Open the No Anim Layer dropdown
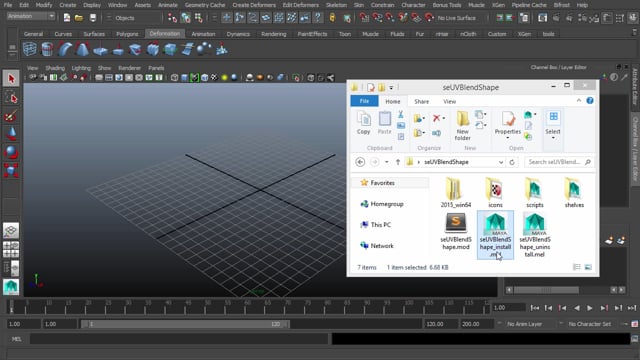The width and height of the screenshot is (640, 360). click(x=524, y=324)
